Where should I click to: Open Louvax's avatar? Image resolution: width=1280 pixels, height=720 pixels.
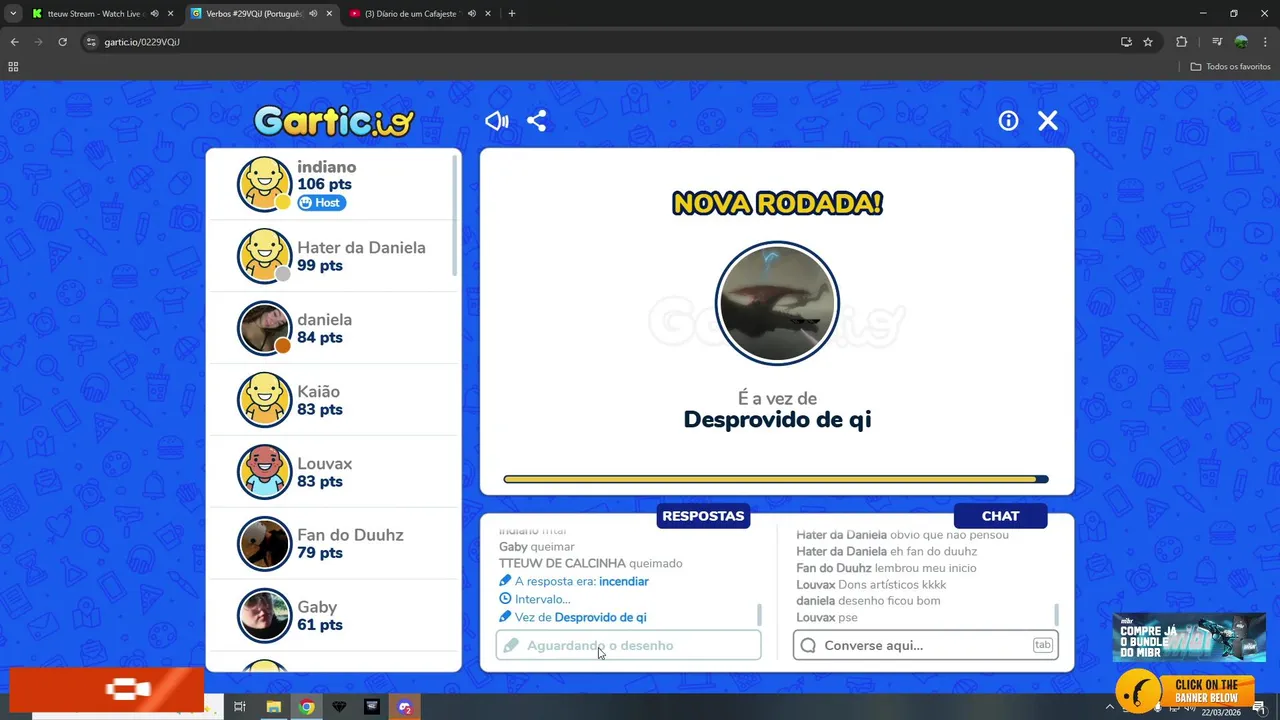click(x=264, y=472)
